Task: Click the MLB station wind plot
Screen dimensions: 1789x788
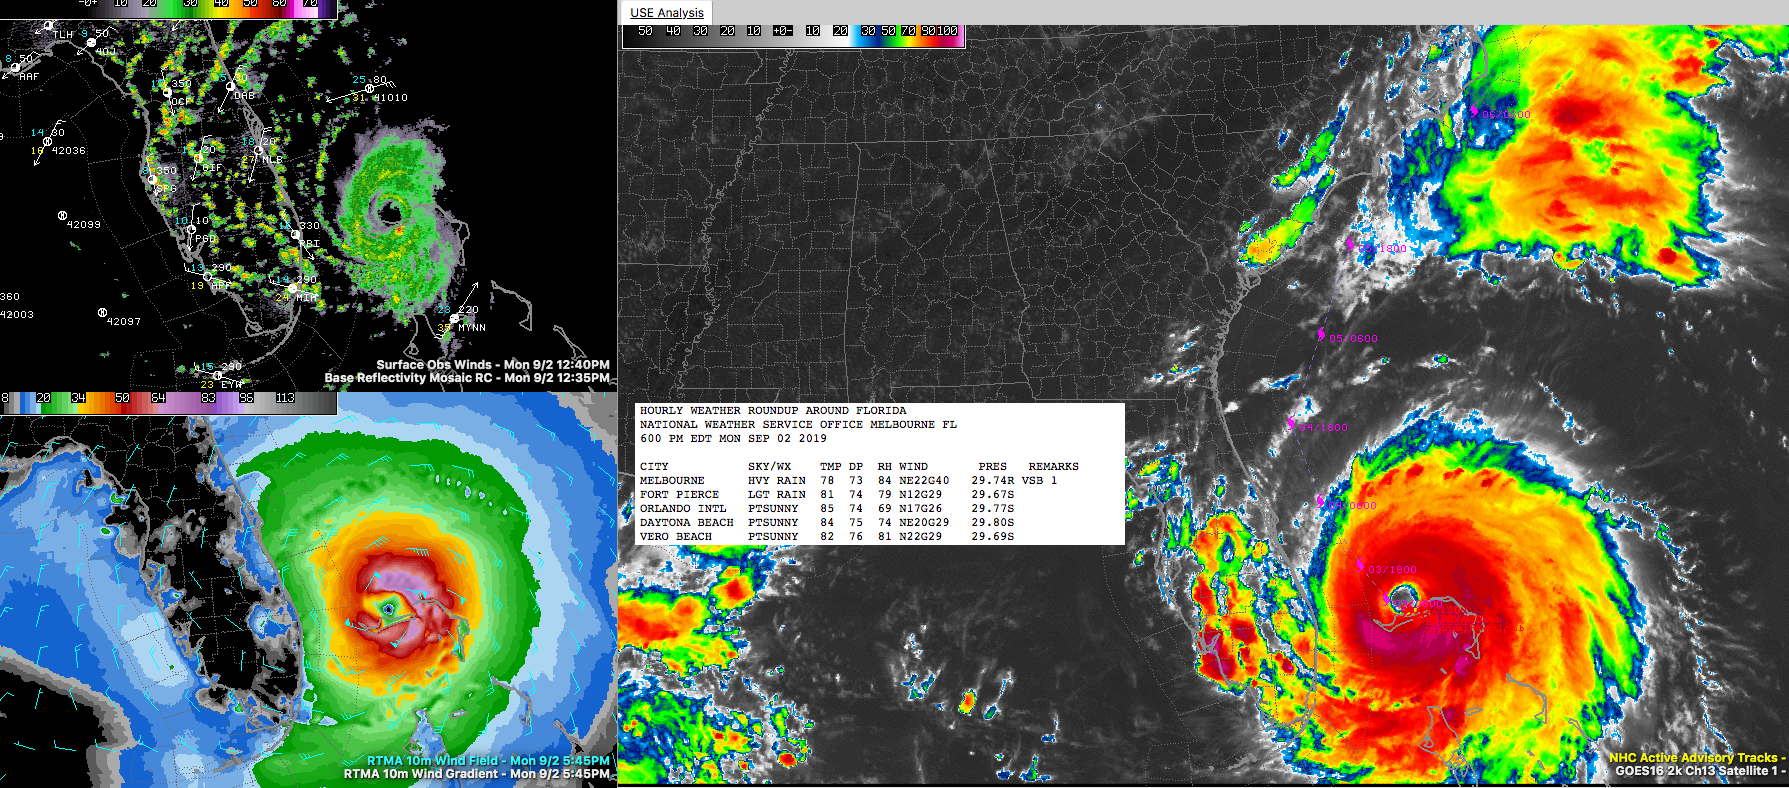Action: 258,151
